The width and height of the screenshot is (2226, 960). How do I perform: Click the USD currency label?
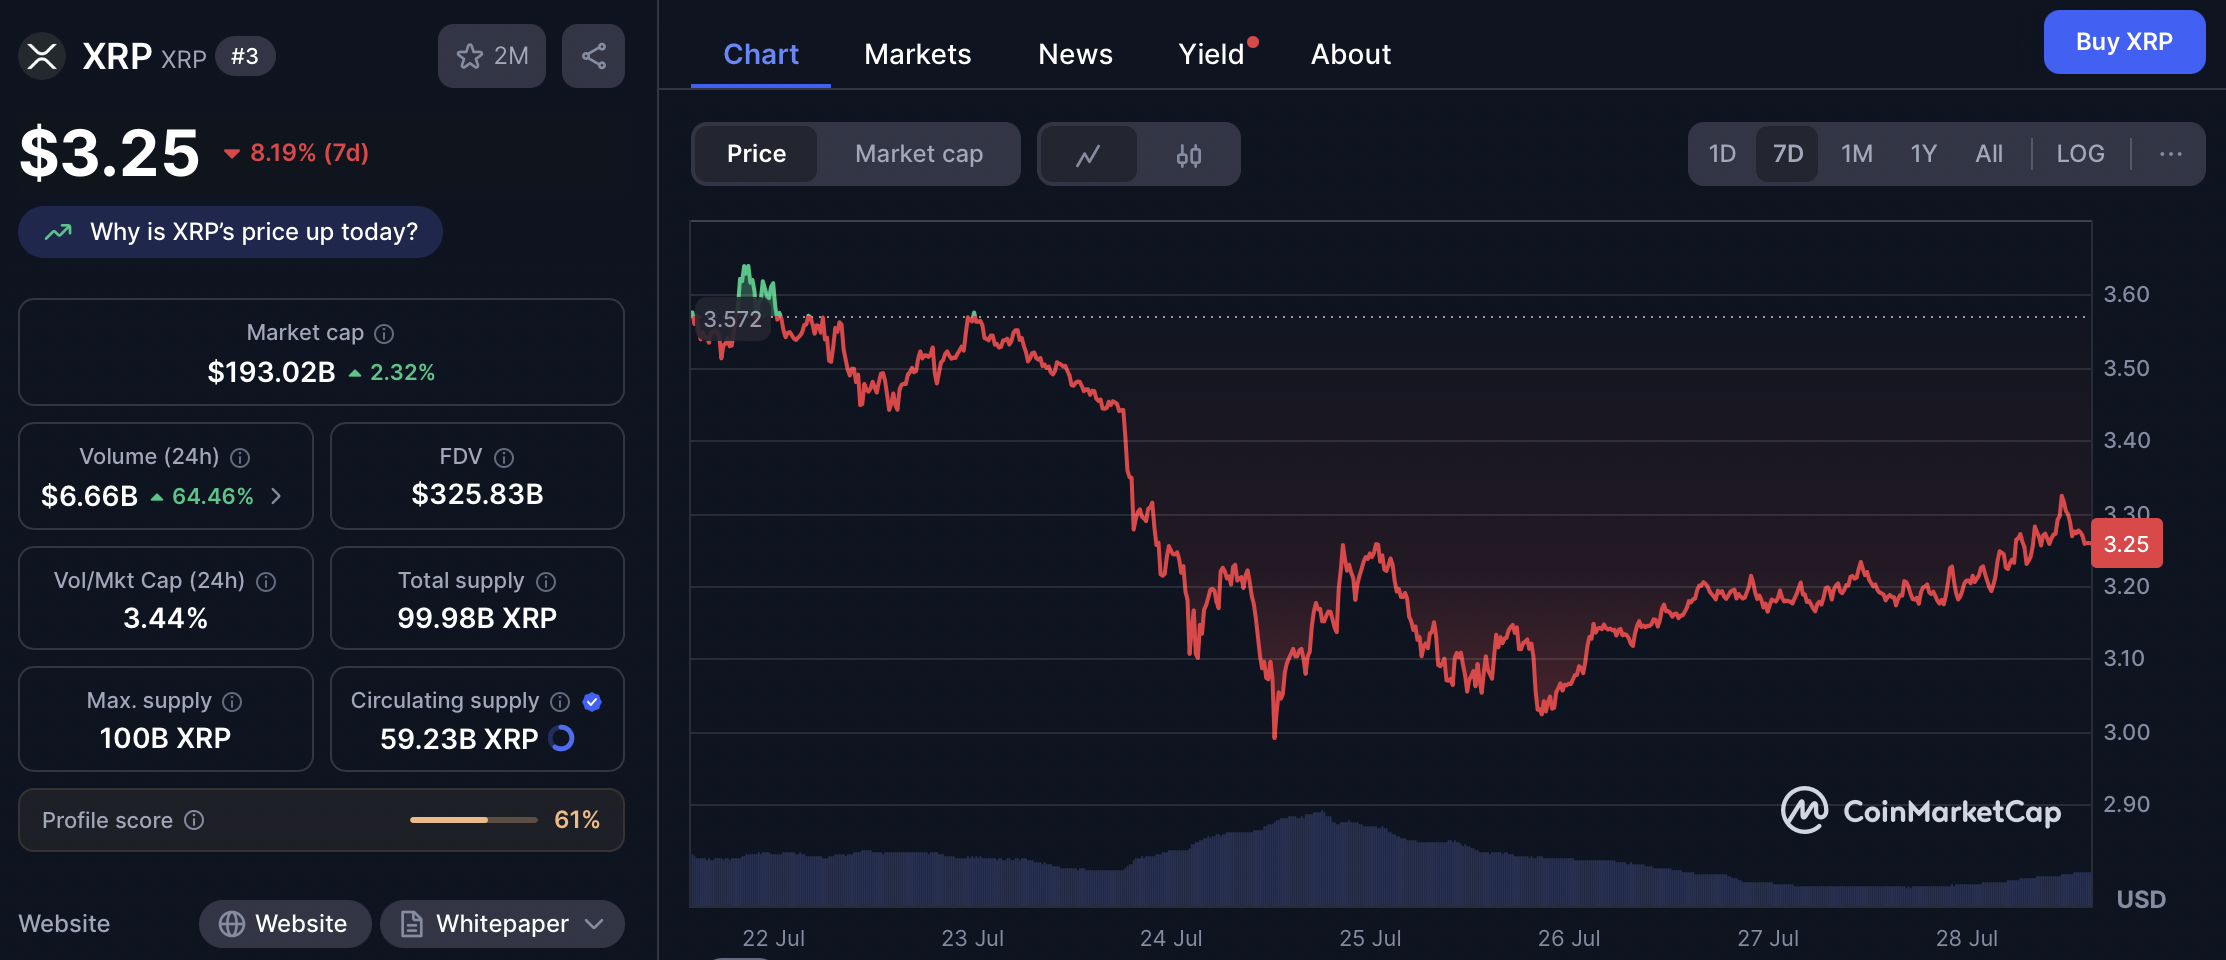click(x=2141, y=899)
